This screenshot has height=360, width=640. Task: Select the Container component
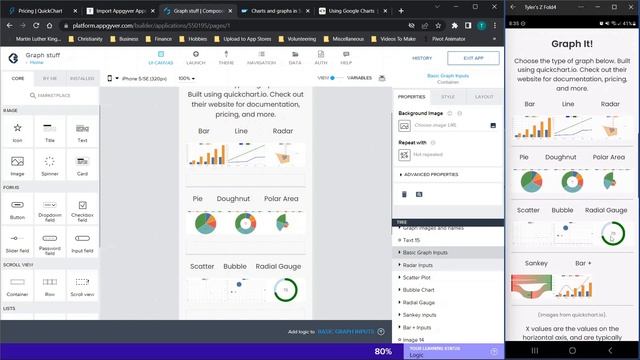click(x=18, y=287)
